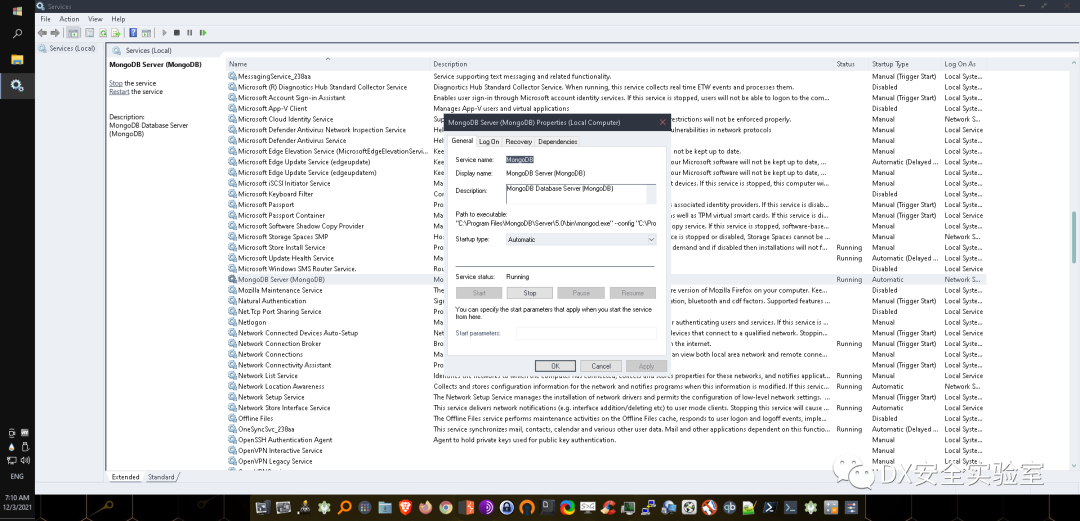Open the Windows Start logo in the sidebar
The height and width of the screenshot is (521, 1080).
[17, 11]
